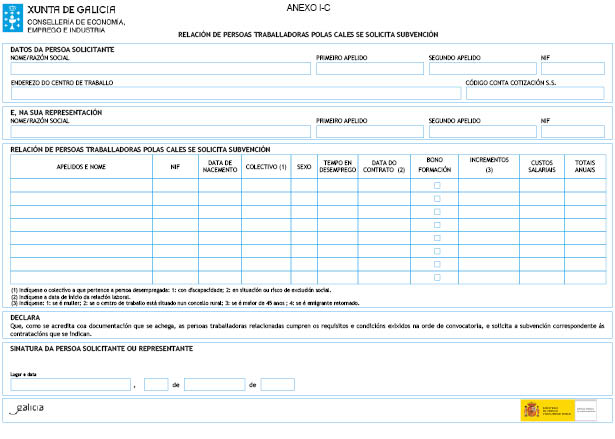The height and width of the screenshot is (439, 615).
Task: Click first row Apelidos e Nome cell
Action: tap(81, 186)
